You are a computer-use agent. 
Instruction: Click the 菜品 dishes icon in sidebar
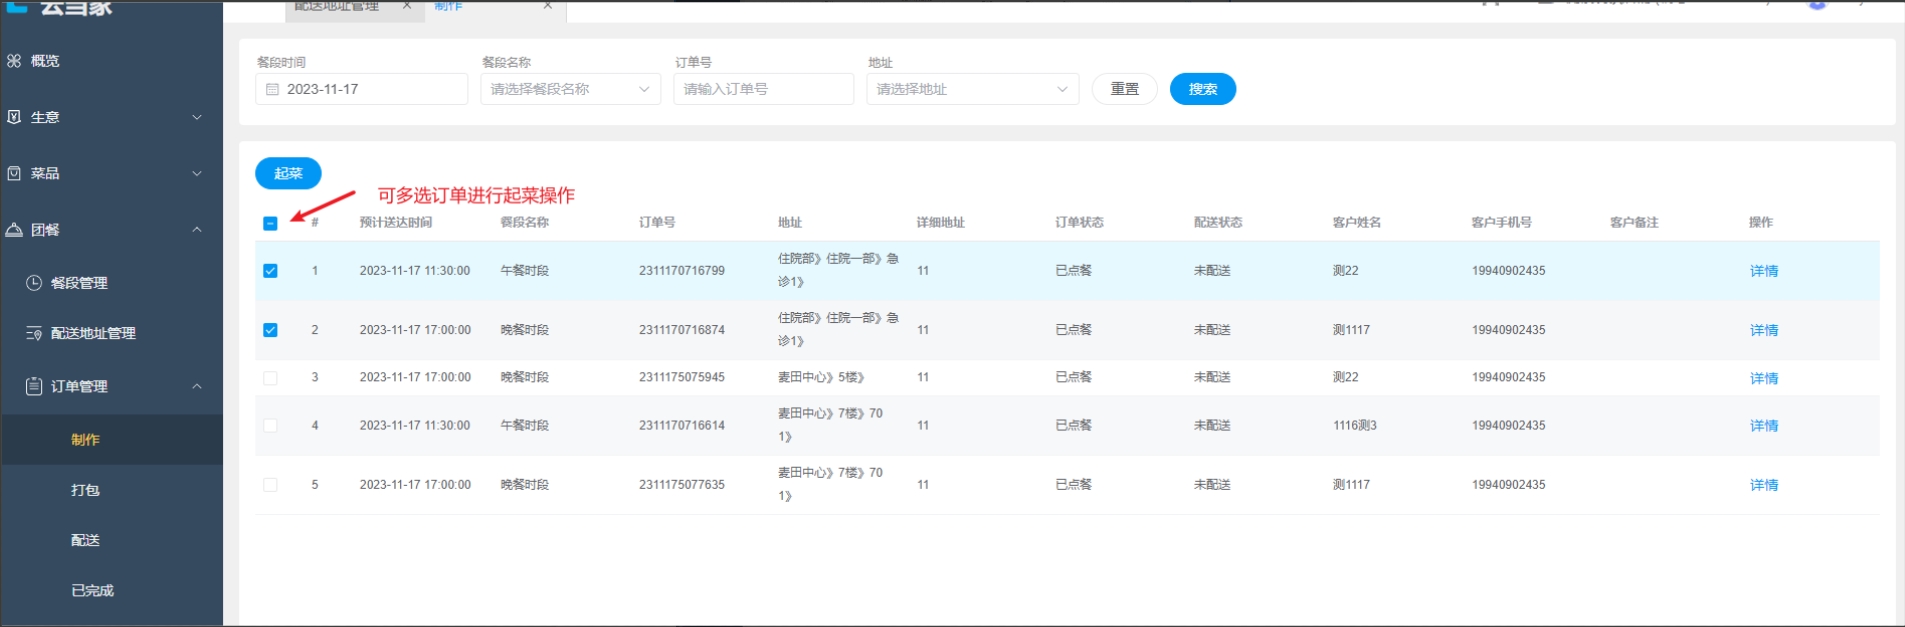point(14,173)
